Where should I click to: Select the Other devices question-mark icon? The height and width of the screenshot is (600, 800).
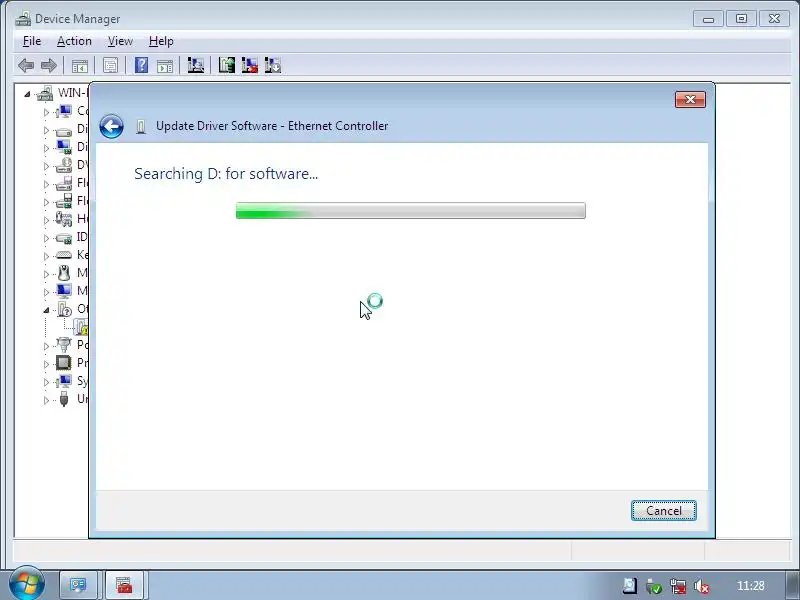(x=64, y=309)
